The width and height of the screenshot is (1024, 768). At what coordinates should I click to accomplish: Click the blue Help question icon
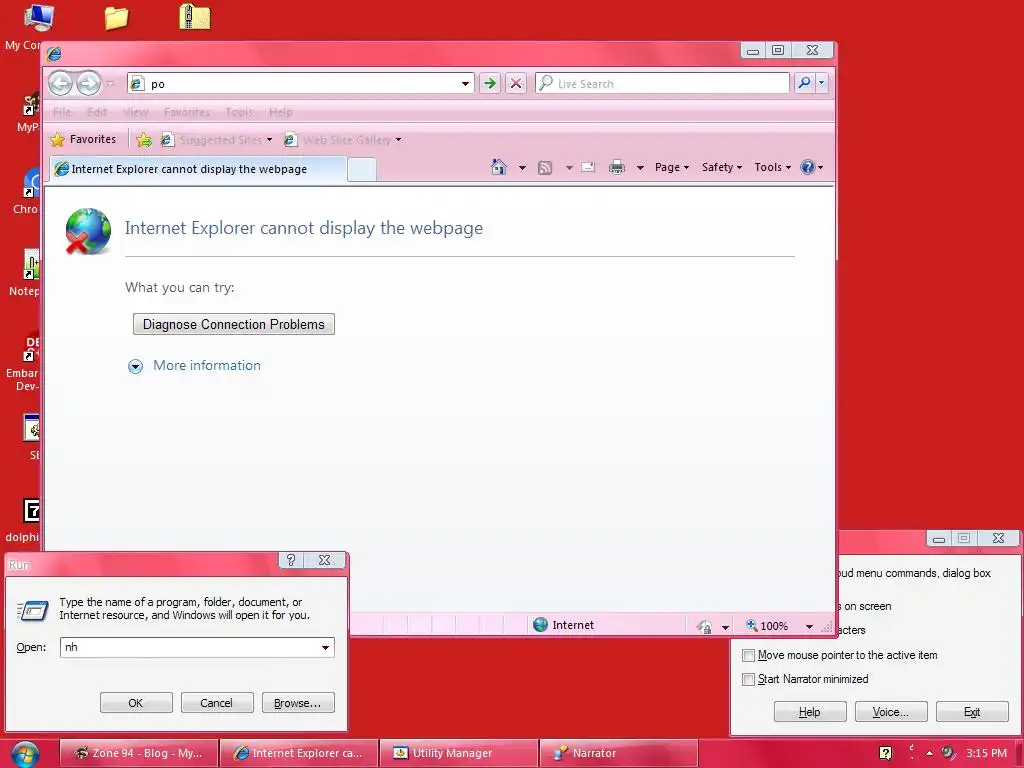[x=808, y=167]
